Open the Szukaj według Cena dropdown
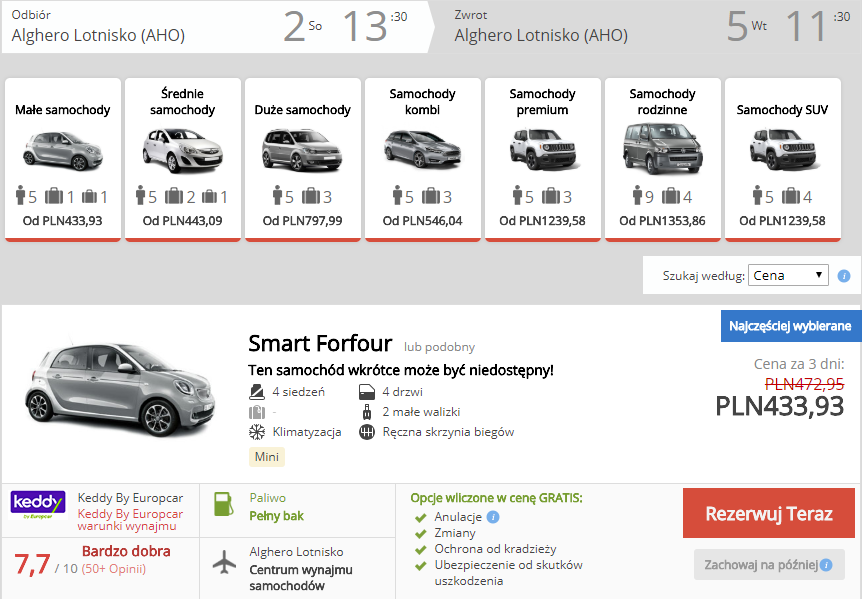Screen dimensions: 862x599 point(788,275)
